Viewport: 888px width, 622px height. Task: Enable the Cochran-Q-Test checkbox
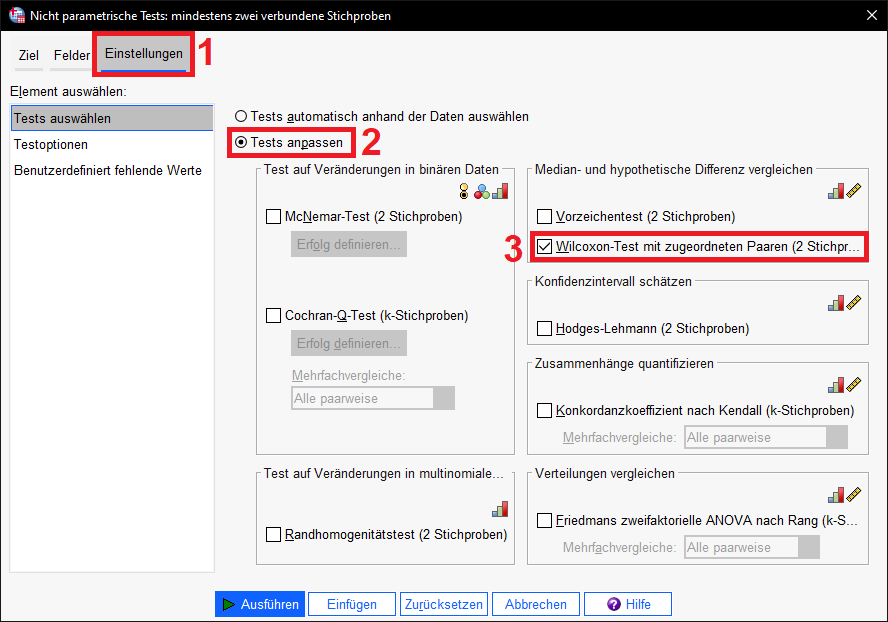274,316
